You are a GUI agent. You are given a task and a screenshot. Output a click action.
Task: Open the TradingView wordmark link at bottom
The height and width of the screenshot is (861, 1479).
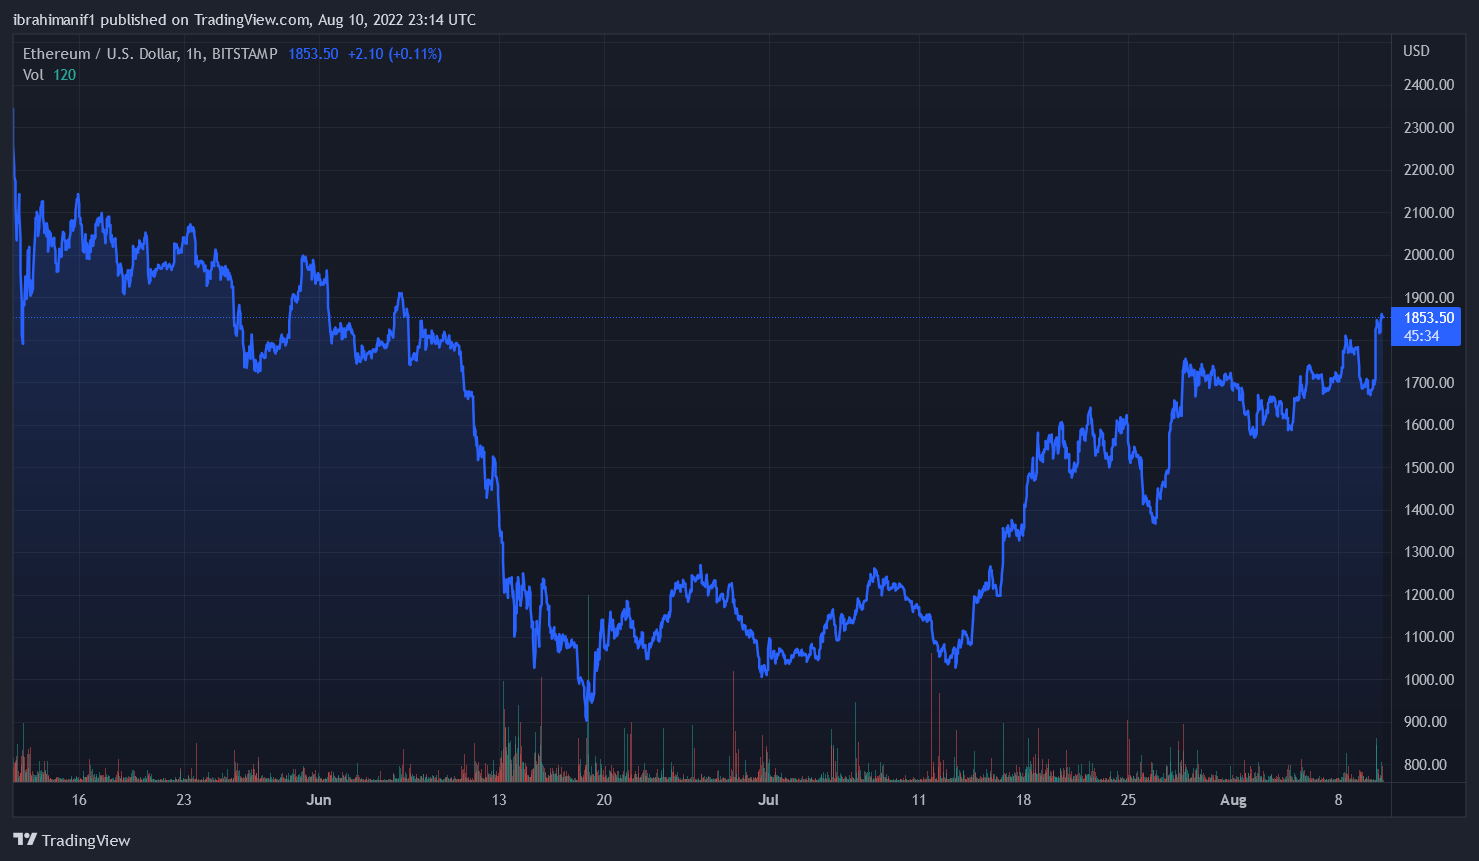[x=86, y=840]
